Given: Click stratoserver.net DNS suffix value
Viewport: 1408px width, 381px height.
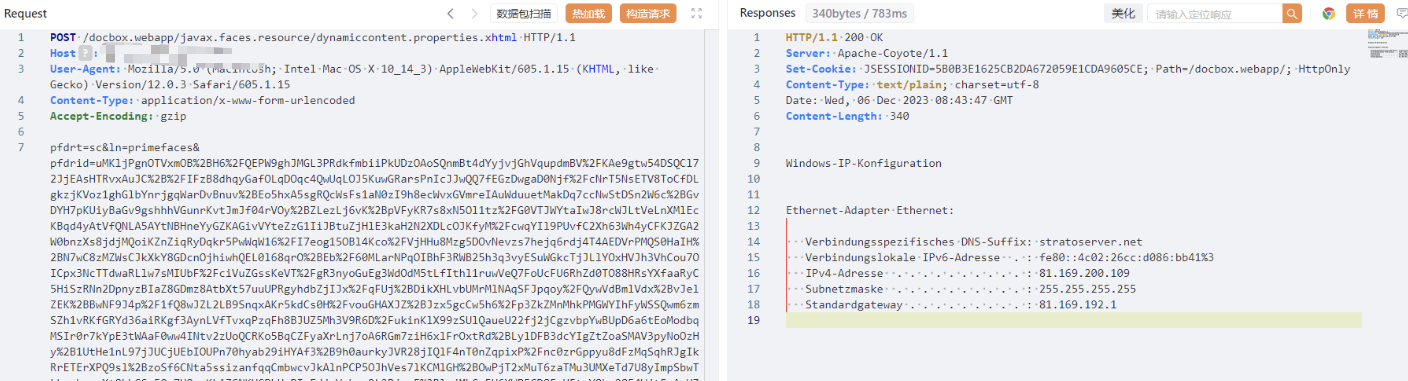Looking at the screenshot, I should pyautogui.click(x=1090, y=242).
